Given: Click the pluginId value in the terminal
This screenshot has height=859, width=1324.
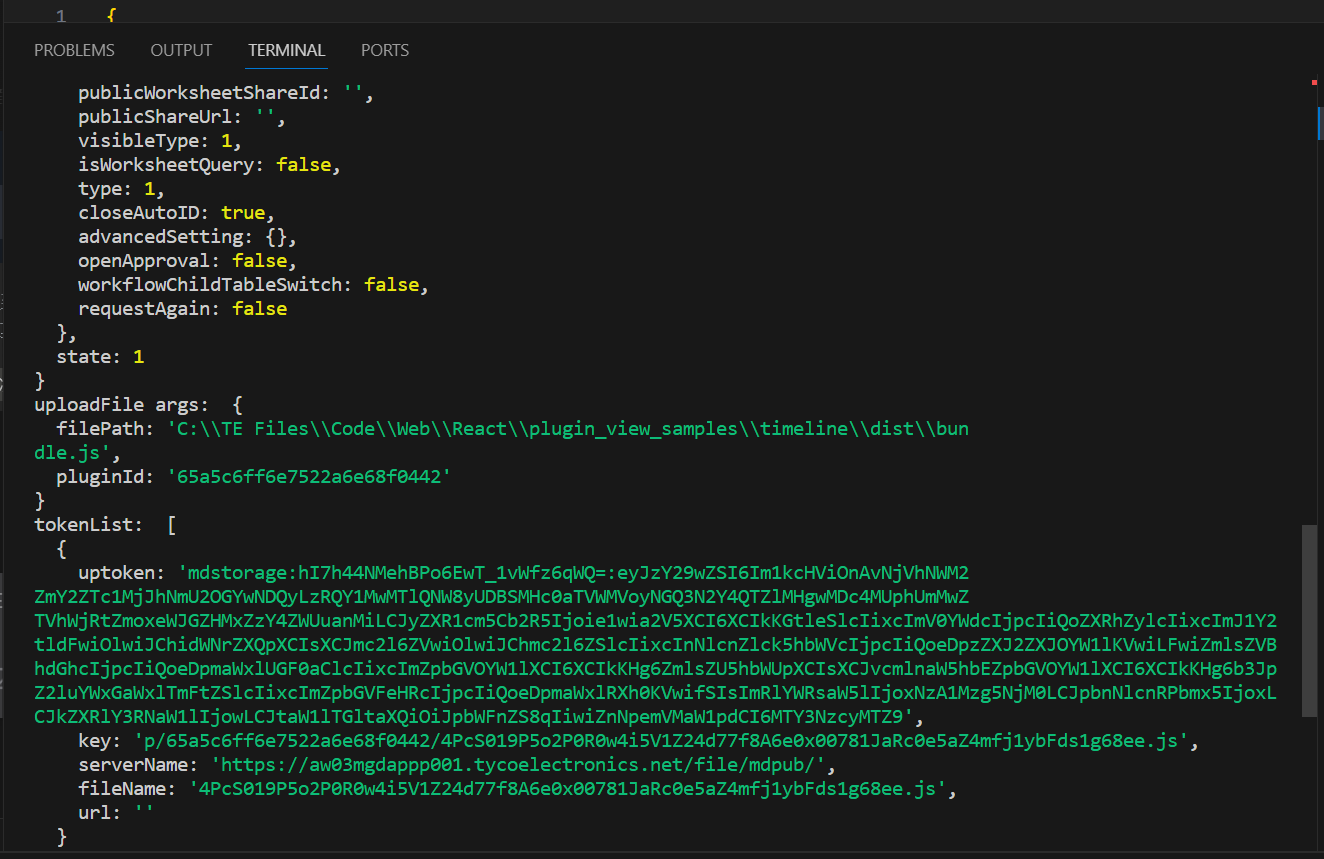Looking at the screenshot, I should [309, 477].
